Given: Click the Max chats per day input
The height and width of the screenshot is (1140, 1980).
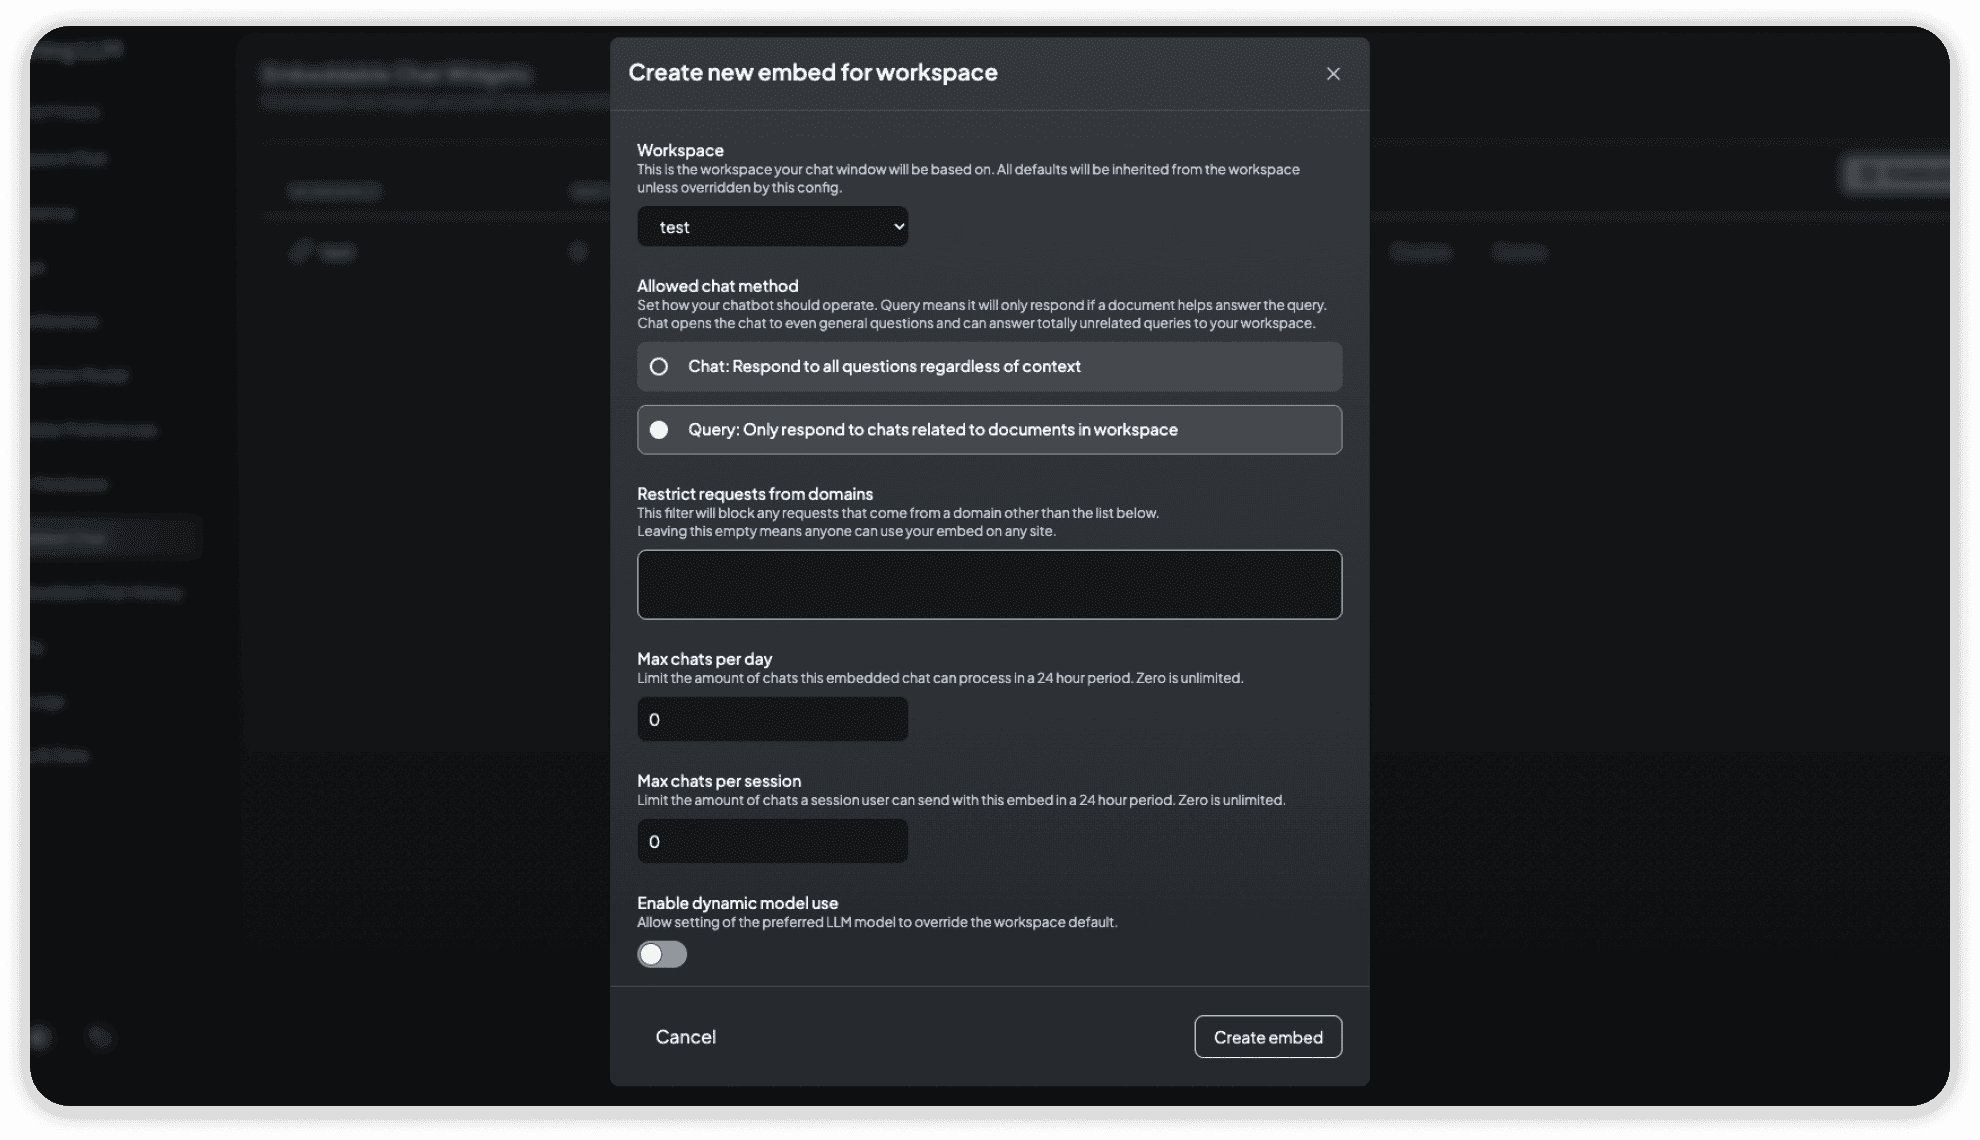Looking at the screenshot, I should pos(772,718).
